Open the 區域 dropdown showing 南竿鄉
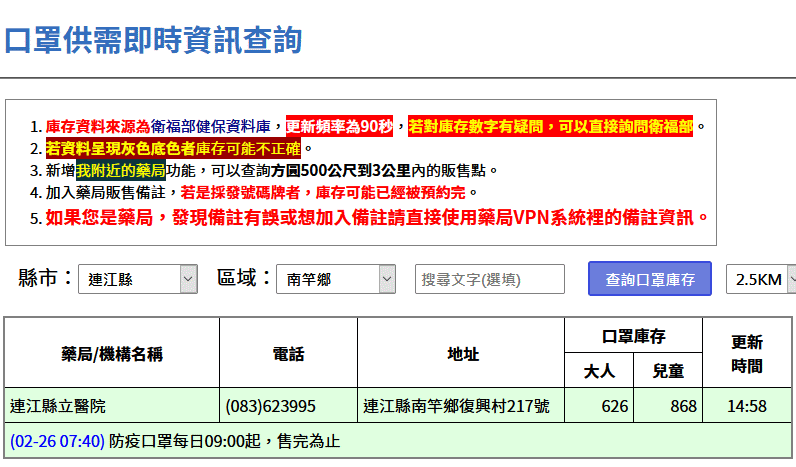 [336, 279]
